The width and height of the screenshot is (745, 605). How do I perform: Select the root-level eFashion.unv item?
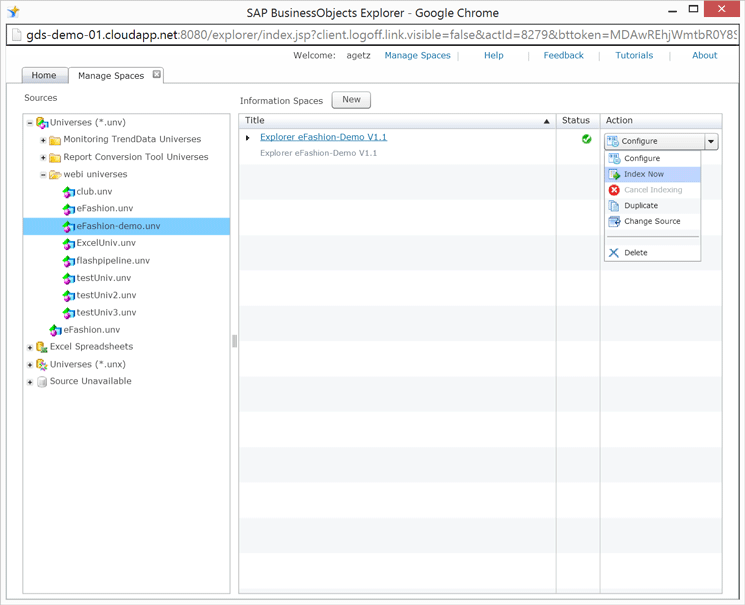92,330
